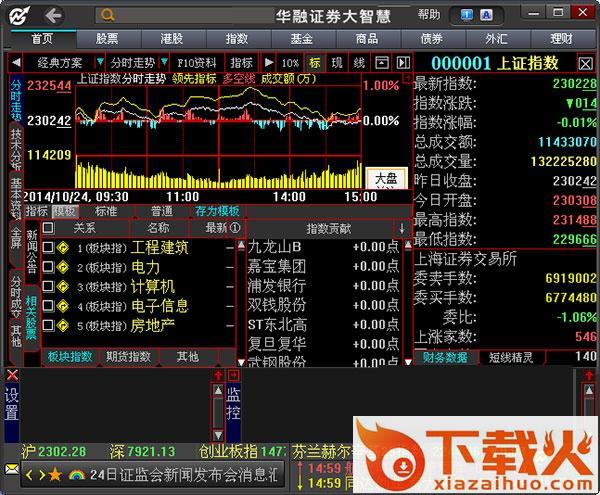Select the 其他 tab beside 期货指数

pos(188,357)
